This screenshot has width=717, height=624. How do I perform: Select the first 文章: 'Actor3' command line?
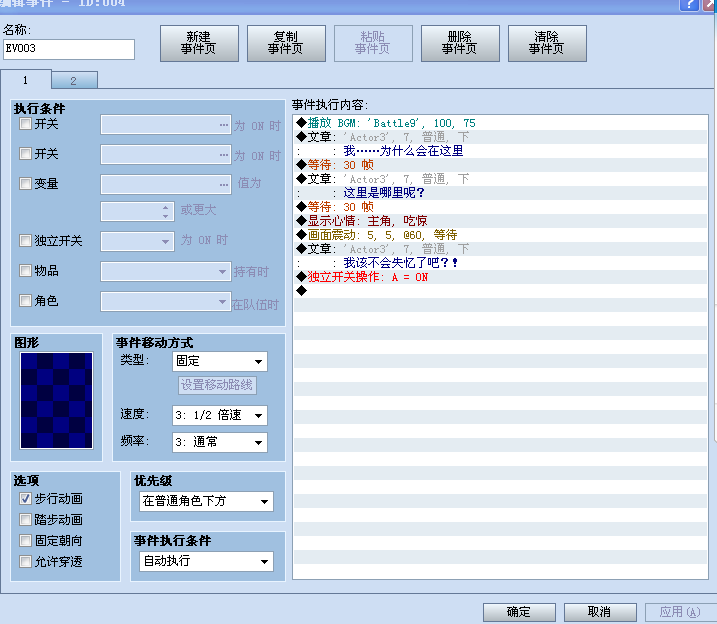click(x=500, y=137)
